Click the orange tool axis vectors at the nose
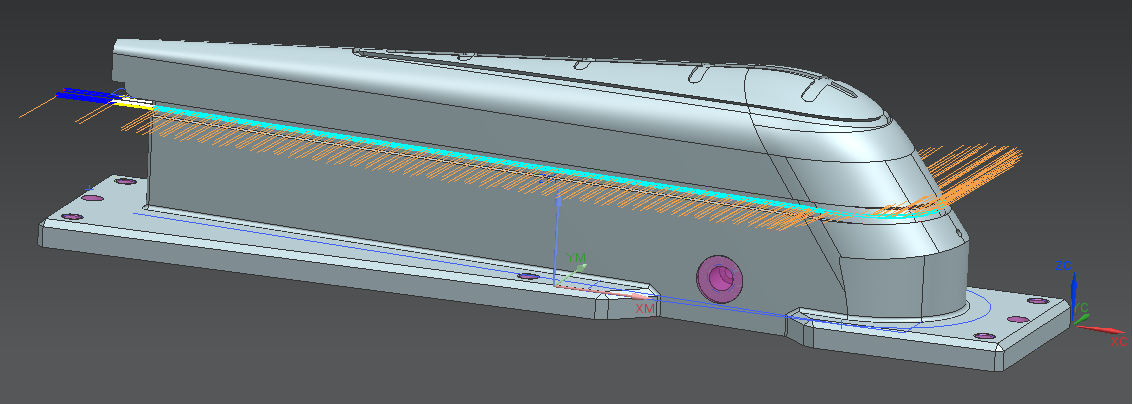1133x404 pixels. (x=975, y=170)
